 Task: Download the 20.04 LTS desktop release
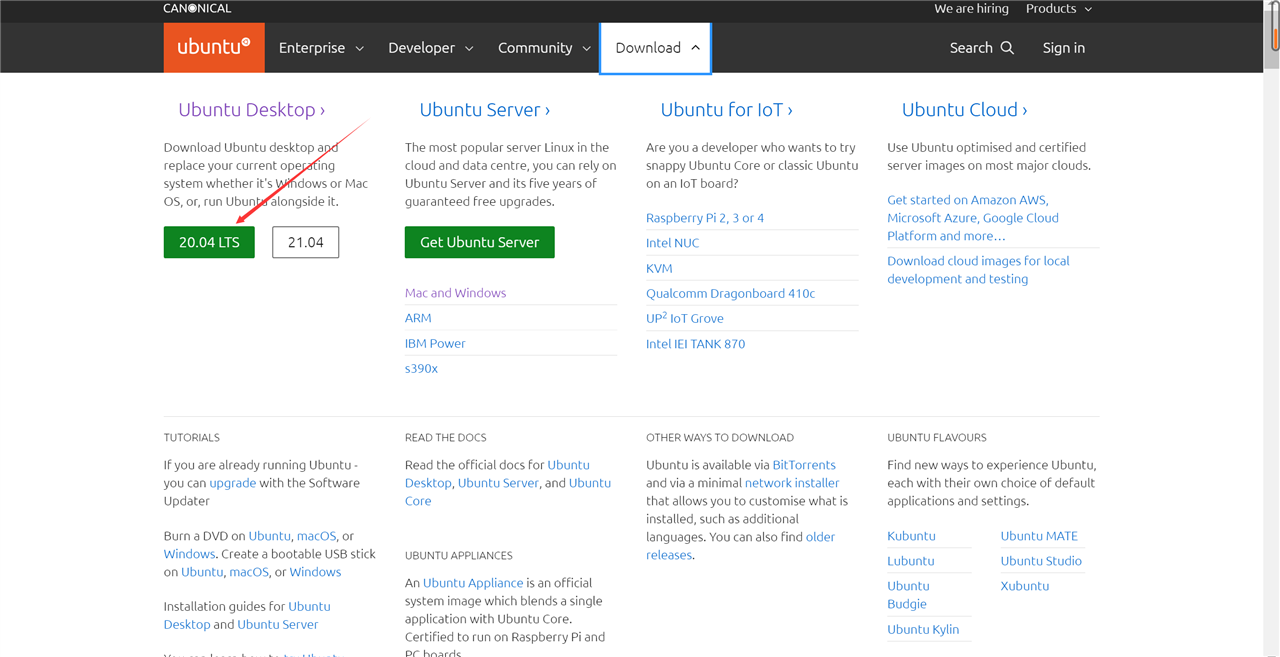(x=209, y=242)
